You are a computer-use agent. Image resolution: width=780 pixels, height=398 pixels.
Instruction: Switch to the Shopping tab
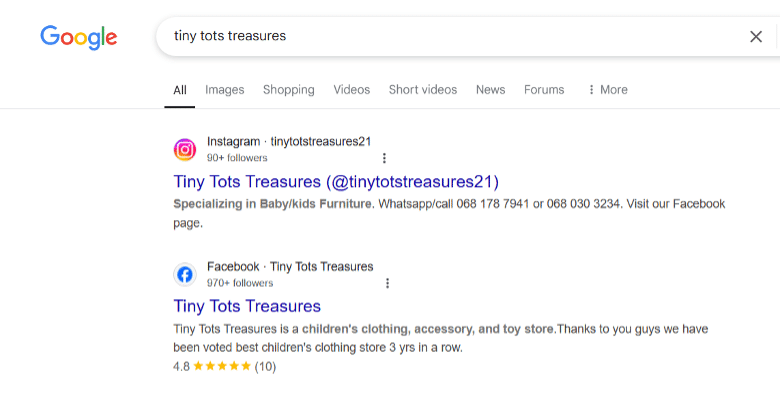click(x=289, y=90)
